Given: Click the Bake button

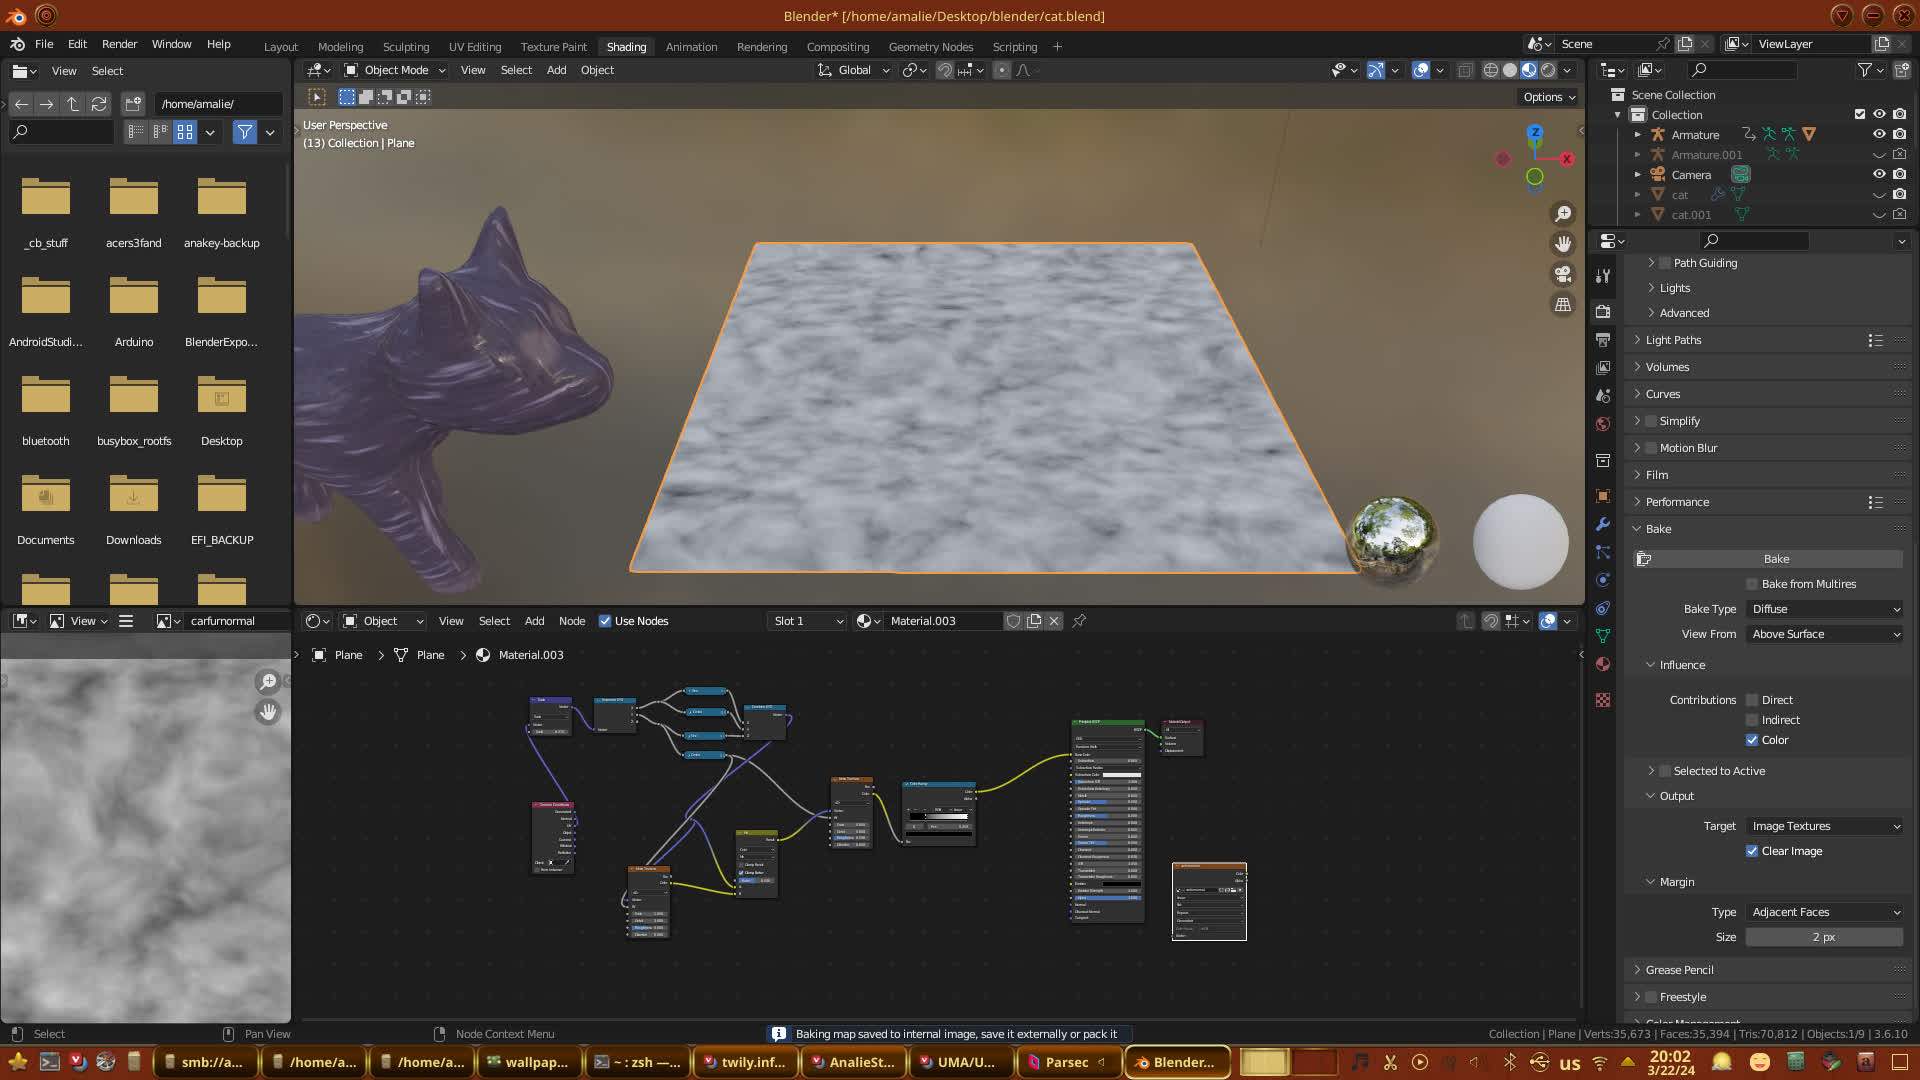Looking at the screenshot, I should [1776, 559].
